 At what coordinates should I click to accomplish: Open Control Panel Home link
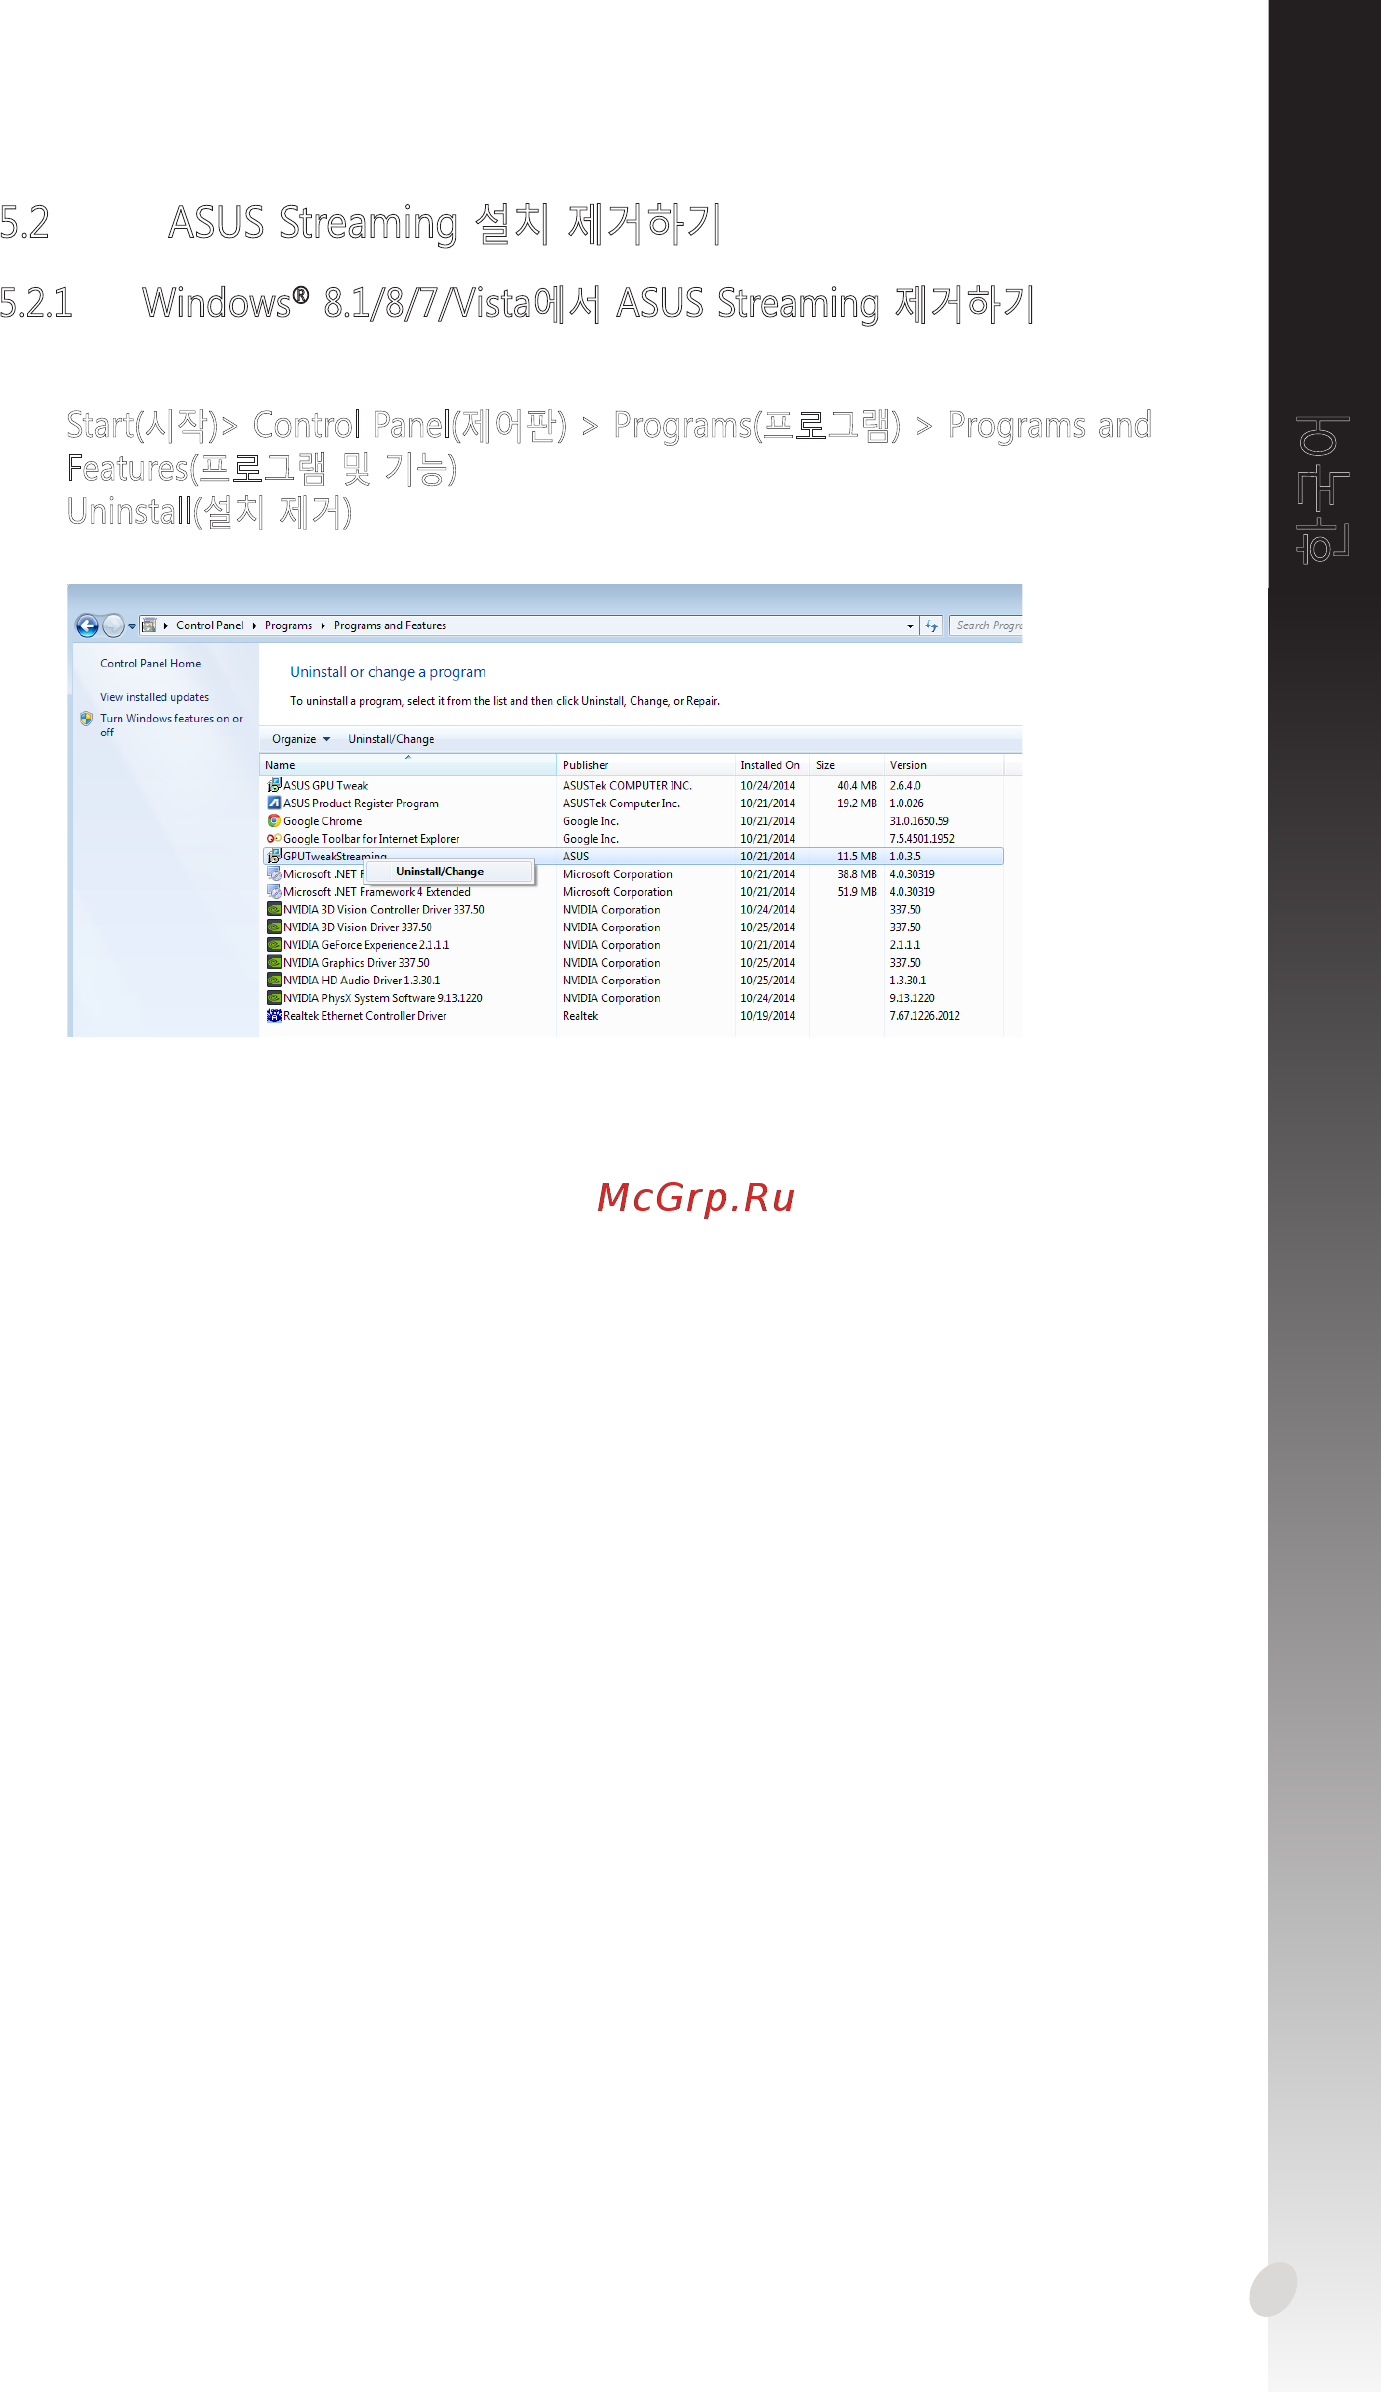151,664
